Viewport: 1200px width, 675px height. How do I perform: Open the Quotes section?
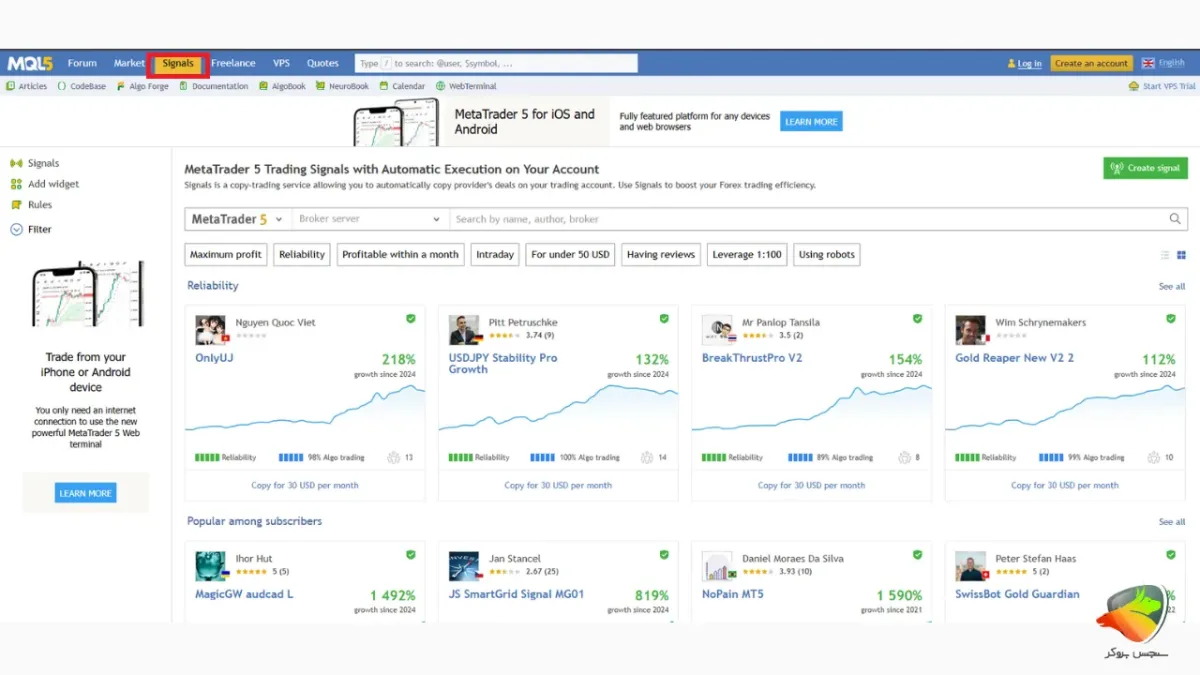323,63
